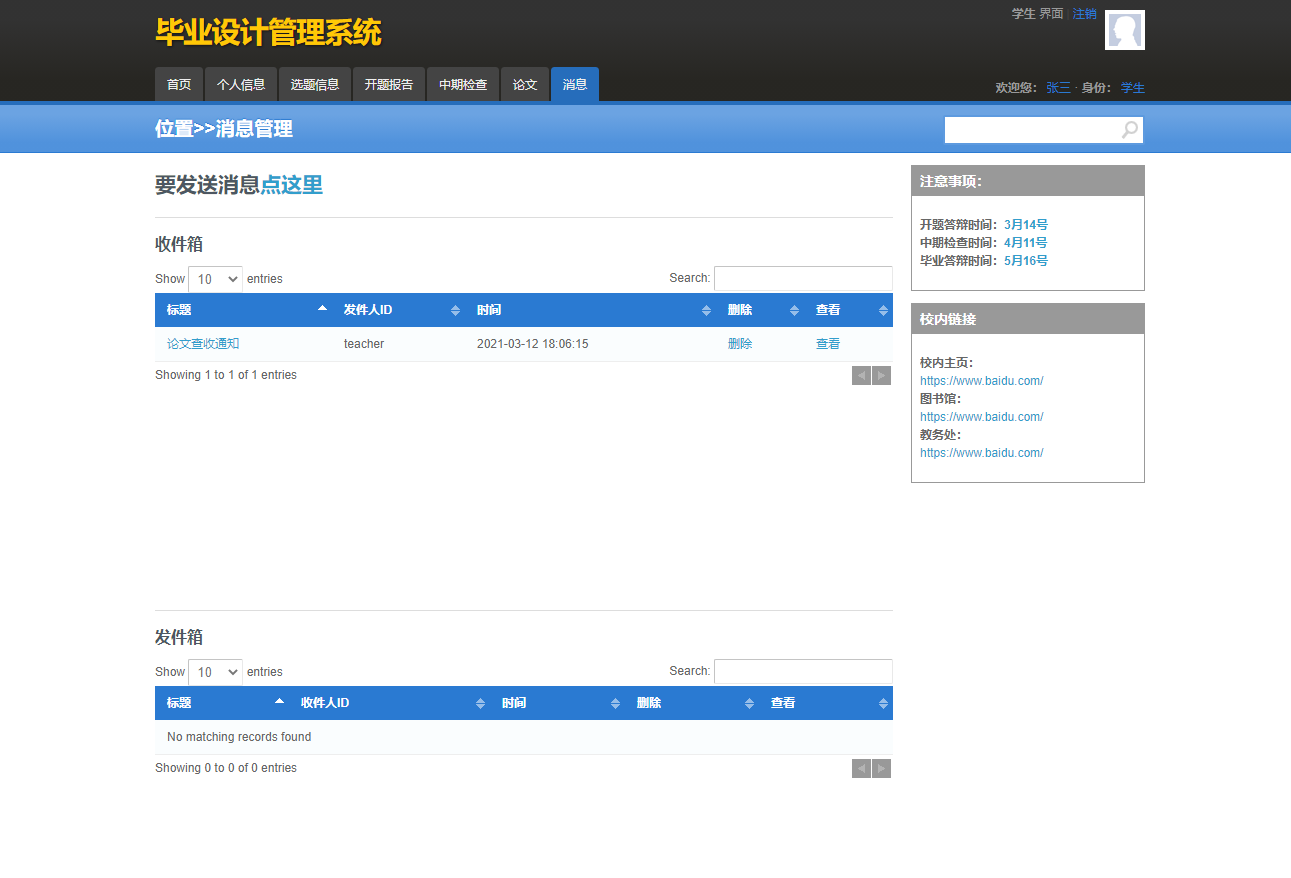Screen dimensions: 1291x878
Task: Switch to the 开题报告 tab
Action: coord(388,84)
